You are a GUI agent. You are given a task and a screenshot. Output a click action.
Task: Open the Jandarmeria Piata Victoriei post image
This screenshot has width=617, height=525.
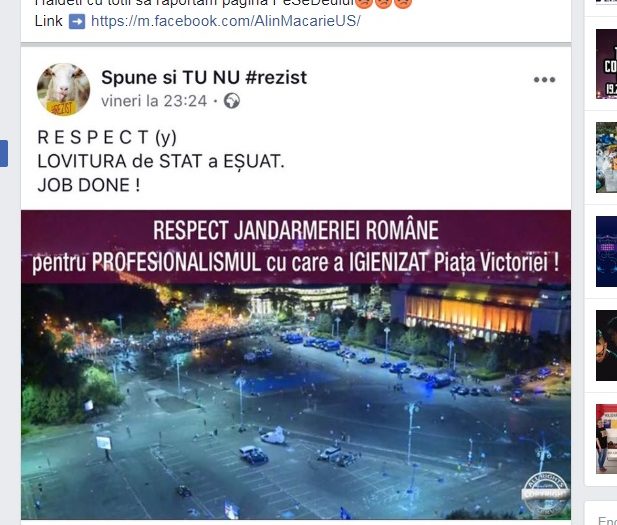296,365
